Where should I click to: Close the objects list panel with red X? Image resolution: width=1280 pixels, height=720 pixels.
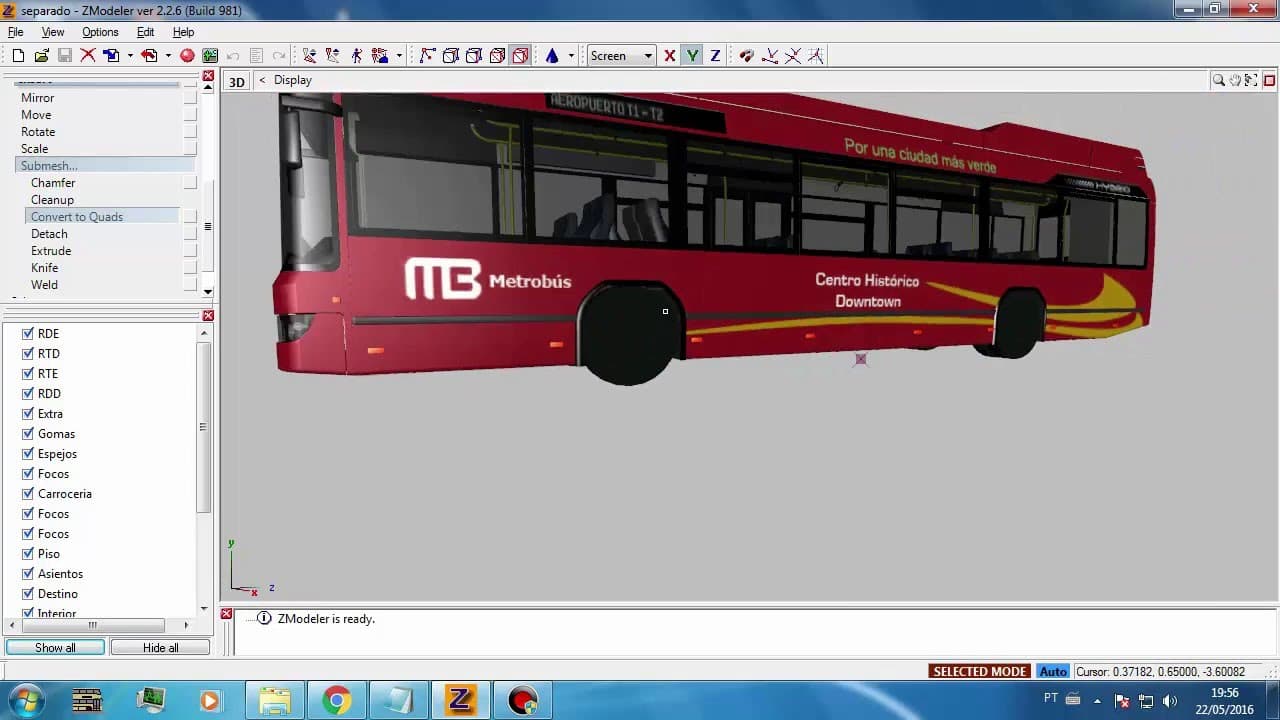(208, 316)
